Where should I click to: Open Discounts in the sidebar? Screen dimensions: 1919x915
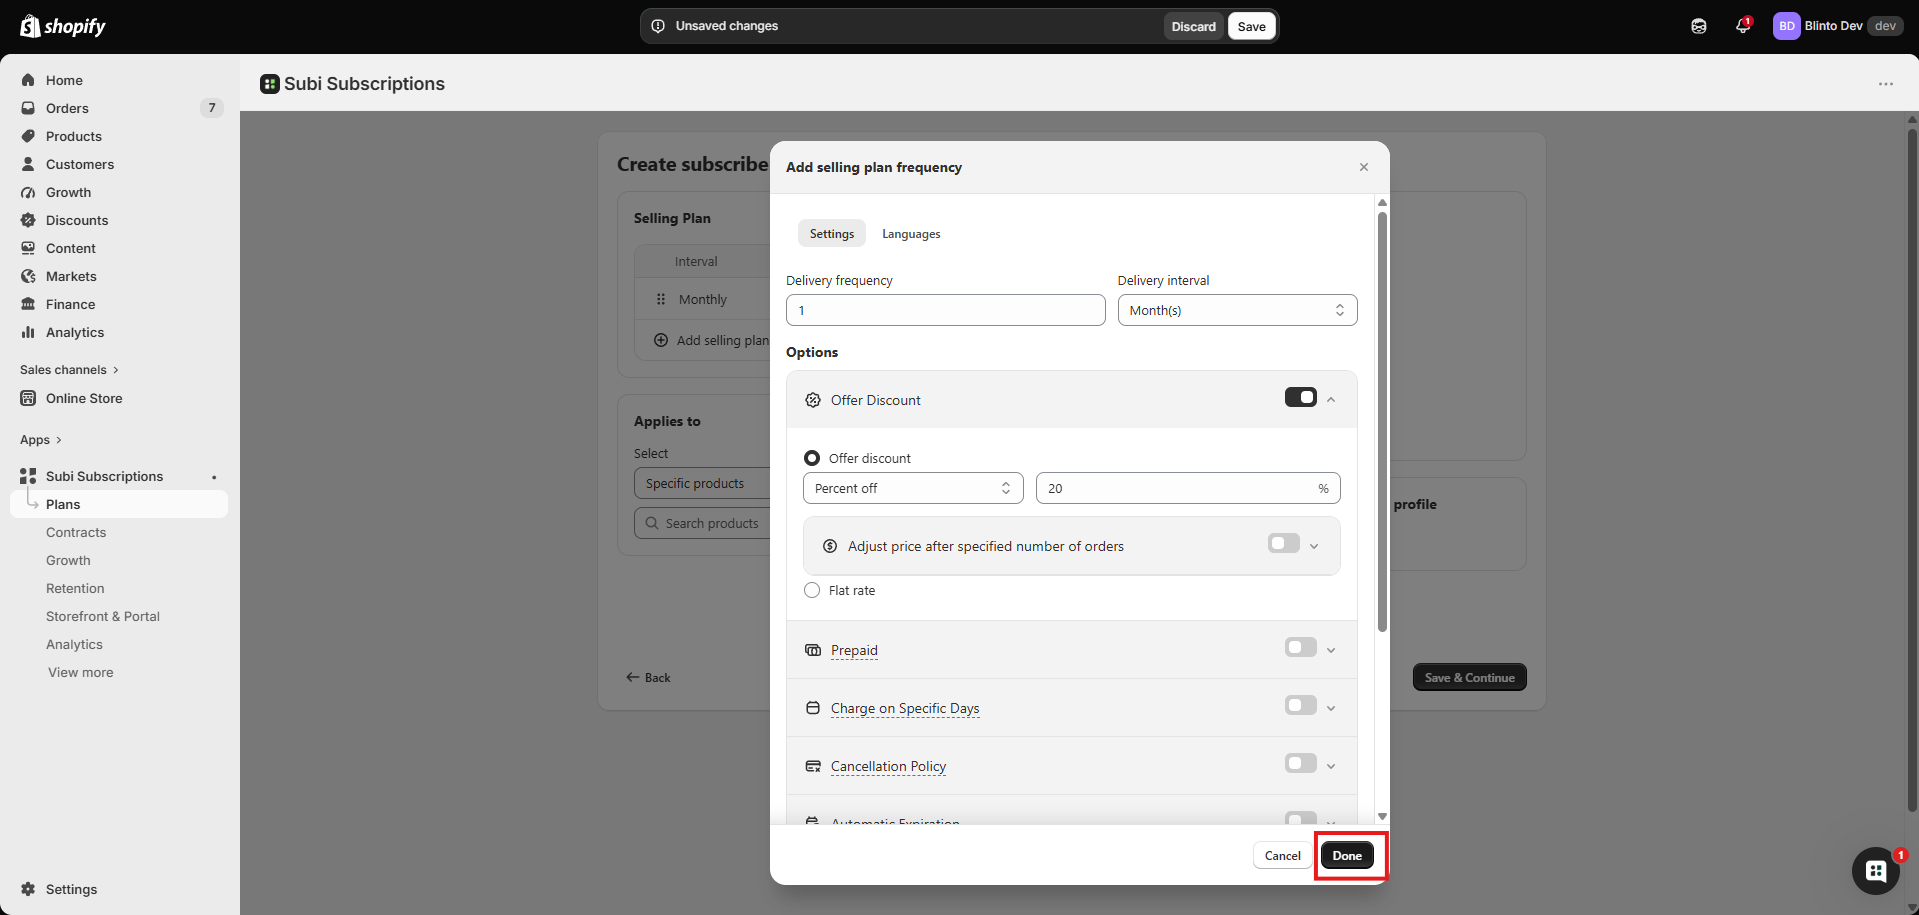click(x=77, y=220)
